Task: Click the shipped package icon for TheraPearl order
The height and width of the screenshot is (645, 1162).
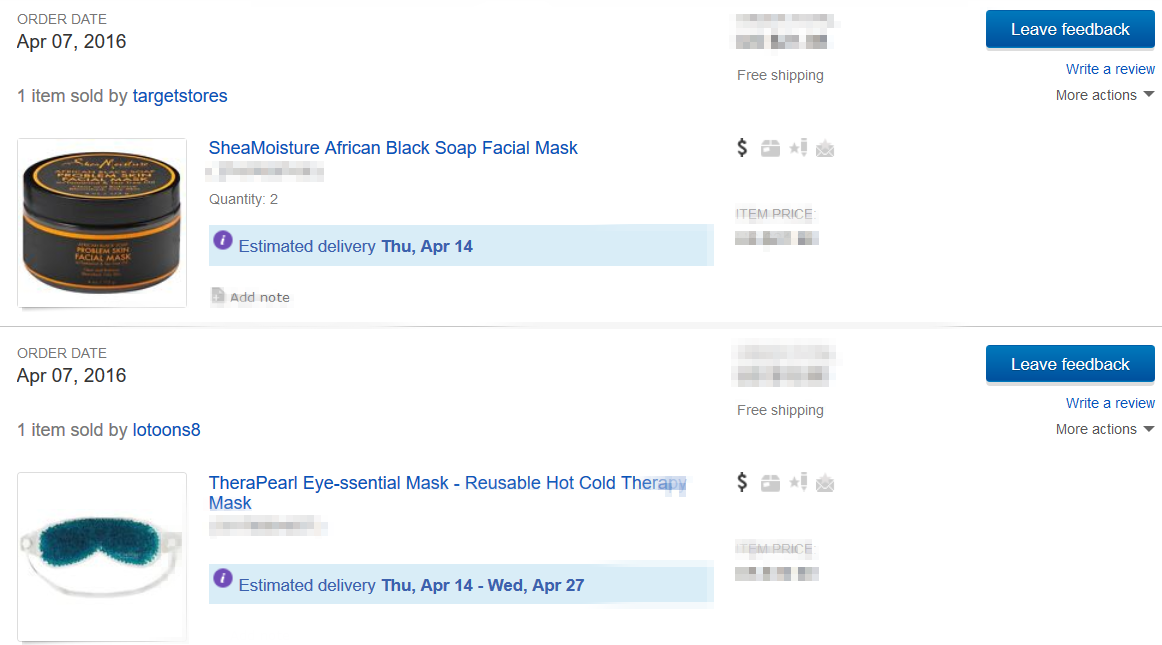Action: click(x=770, y=483)
